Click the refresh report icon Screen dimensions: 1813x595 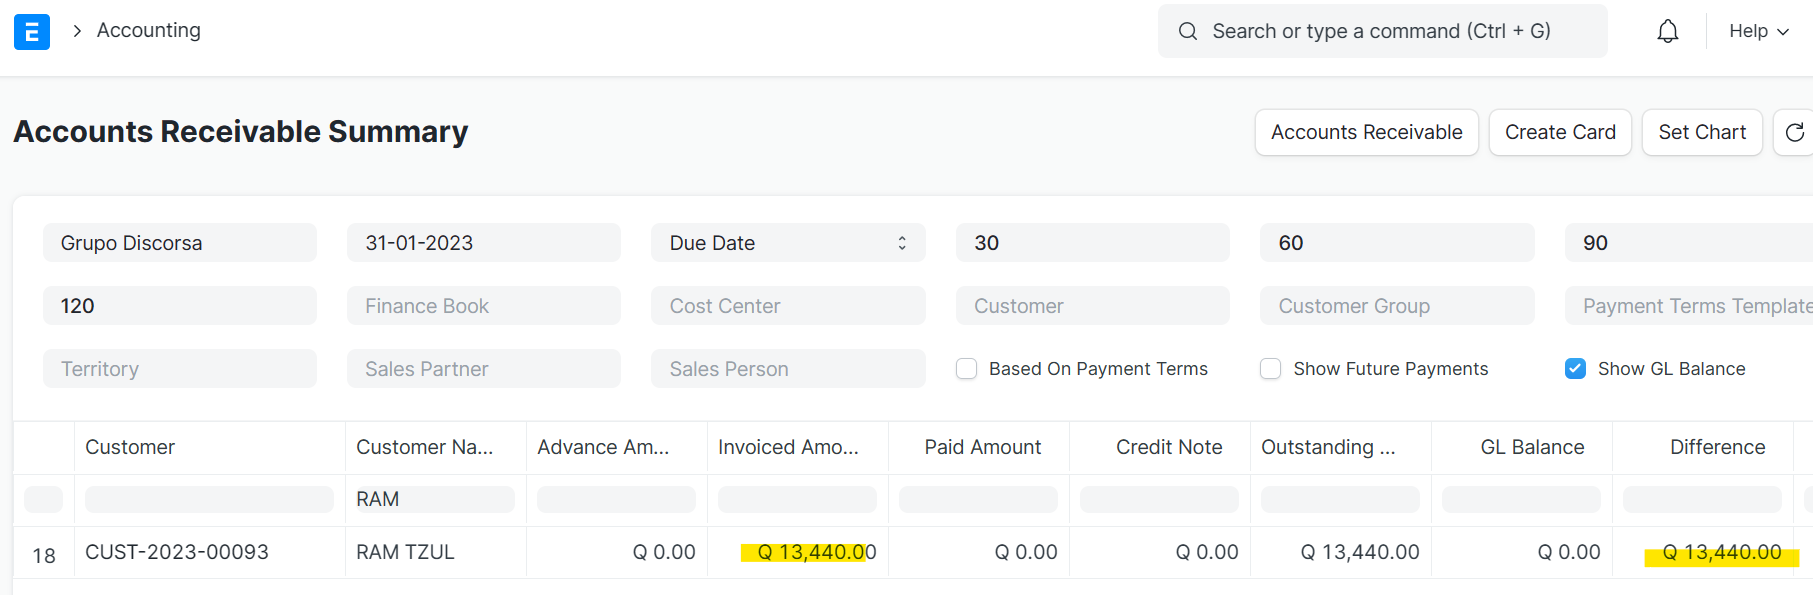point(1794,132)
